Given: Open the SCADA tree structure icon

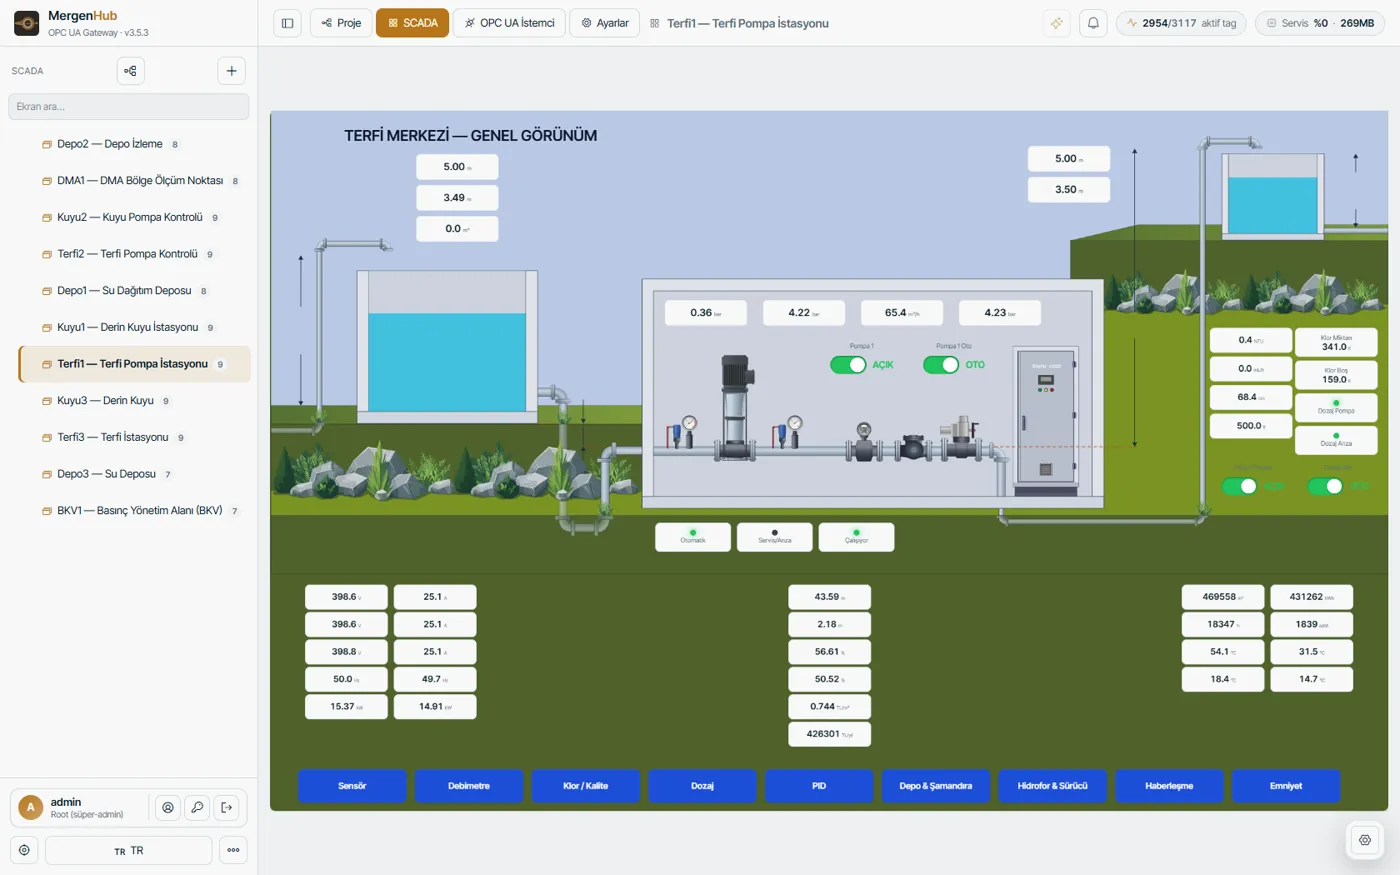Looking at the screenshot, I should pos(131,71).
